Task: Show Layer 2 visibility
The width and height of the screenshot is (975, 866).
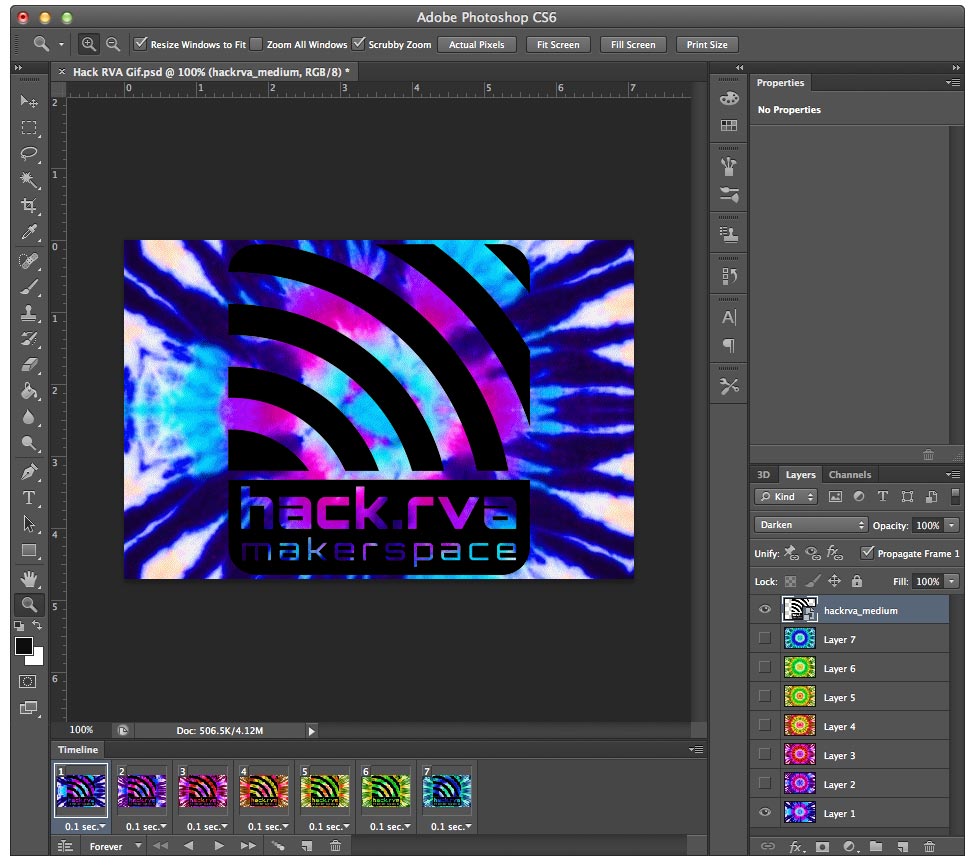Action: click(765, 783)
